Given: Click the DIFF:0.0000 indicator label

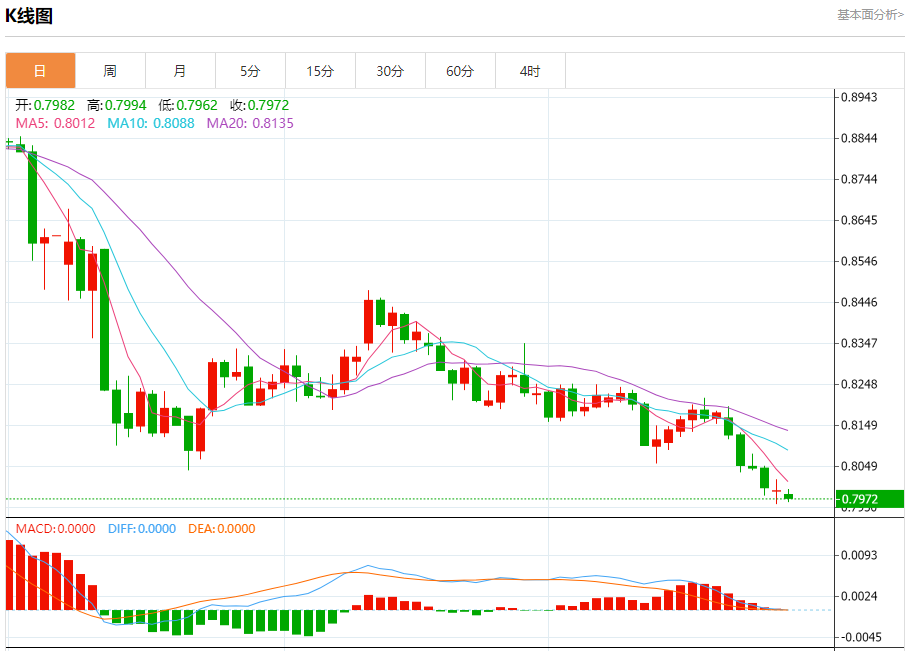Looking at the screenshot, I should tap(142, 529).
